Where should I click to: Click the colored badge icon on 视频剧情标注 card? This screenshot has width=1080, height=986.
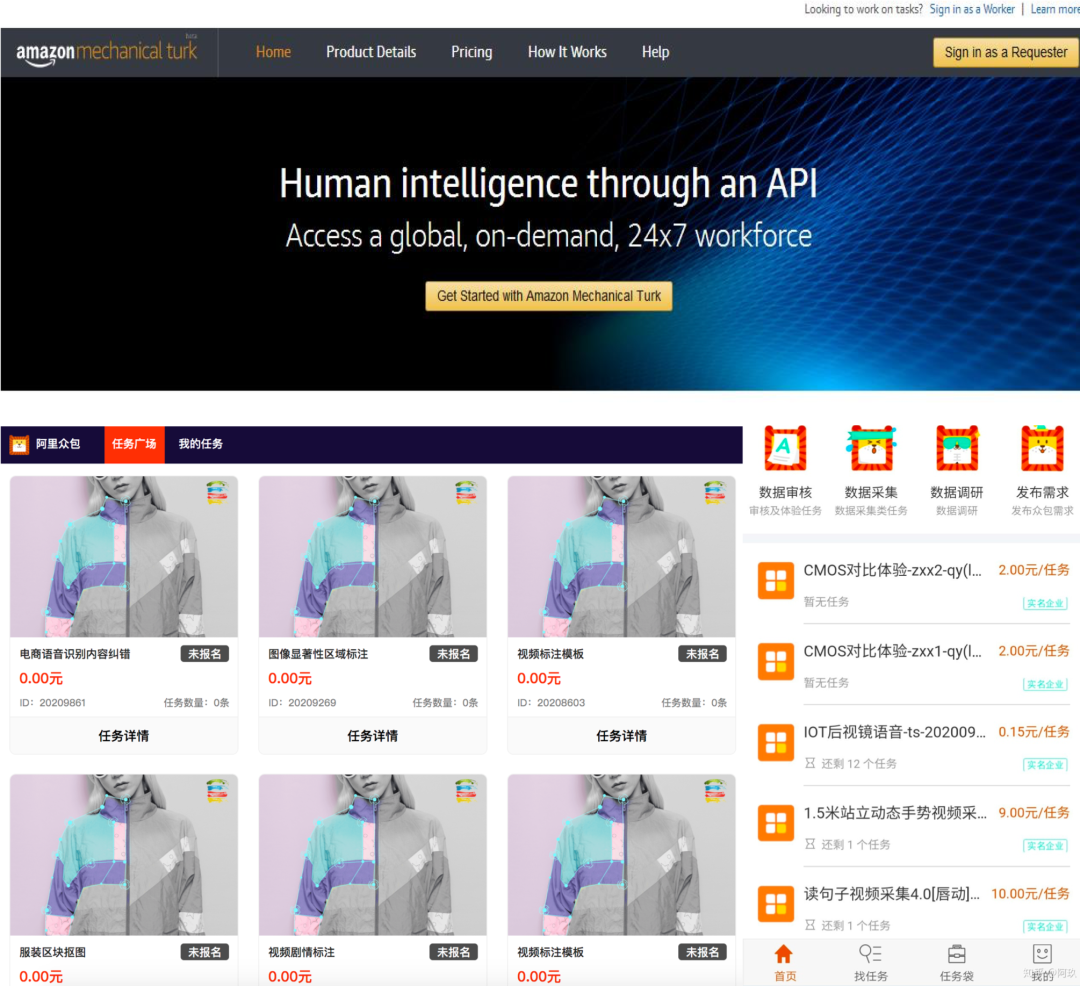pyautogui.click(x=466, y=790)
